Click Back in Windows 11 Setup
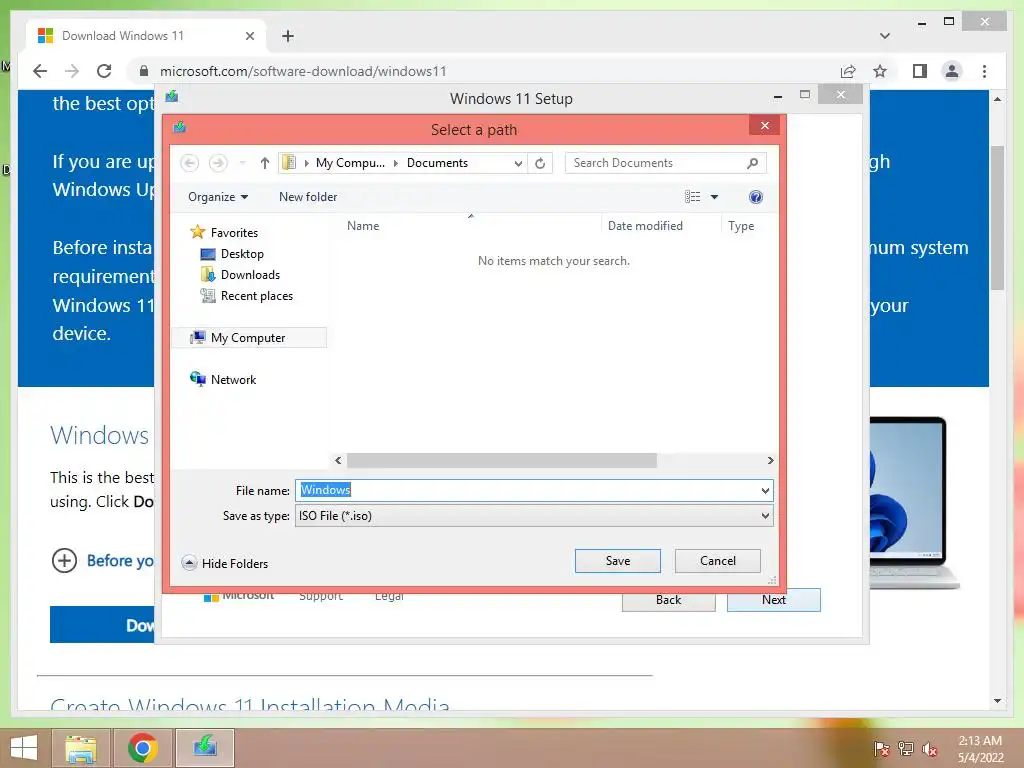The image size is (1024, 768). [x=668, y=600]
